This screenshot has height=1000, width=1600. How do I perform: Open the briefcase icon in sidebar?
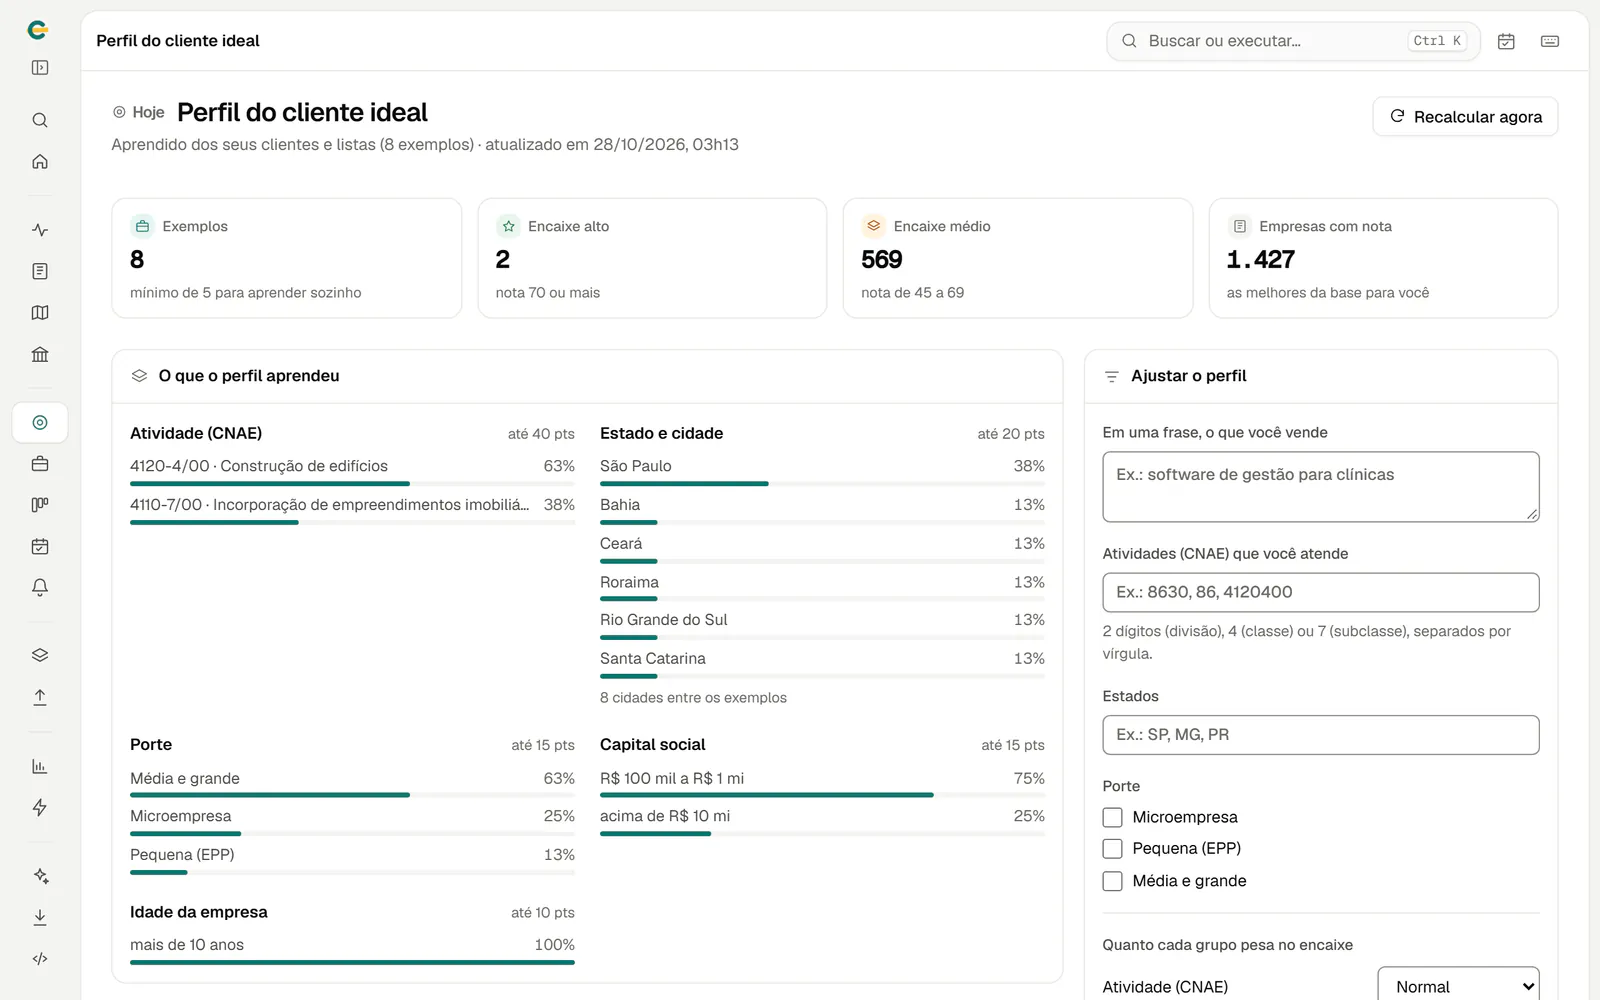[40, 464]
